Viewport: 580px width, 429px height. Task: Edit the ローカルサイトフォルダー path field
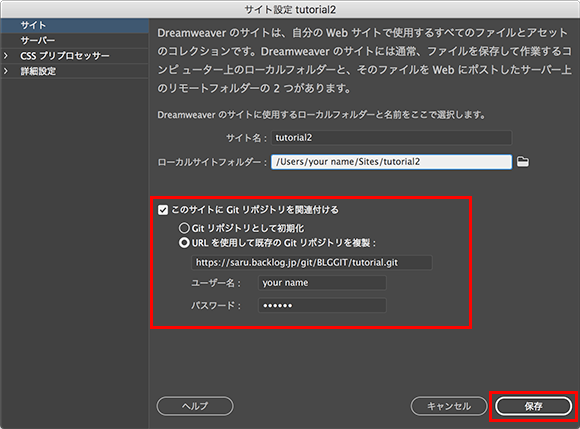pyautogui.click(x=392, y=162)
